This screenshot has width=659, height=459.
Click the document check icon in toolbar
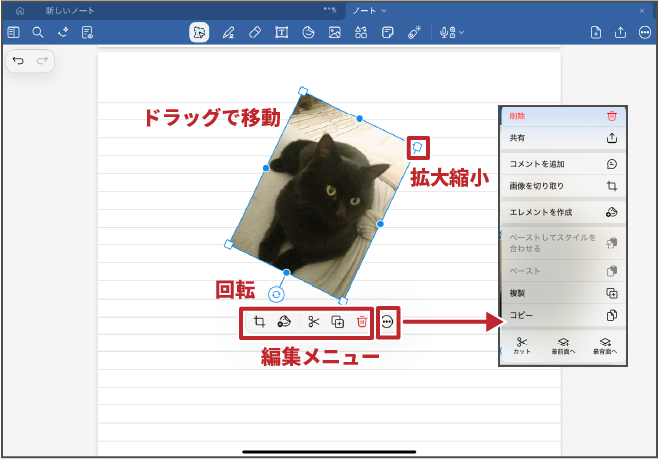point(87,32)
